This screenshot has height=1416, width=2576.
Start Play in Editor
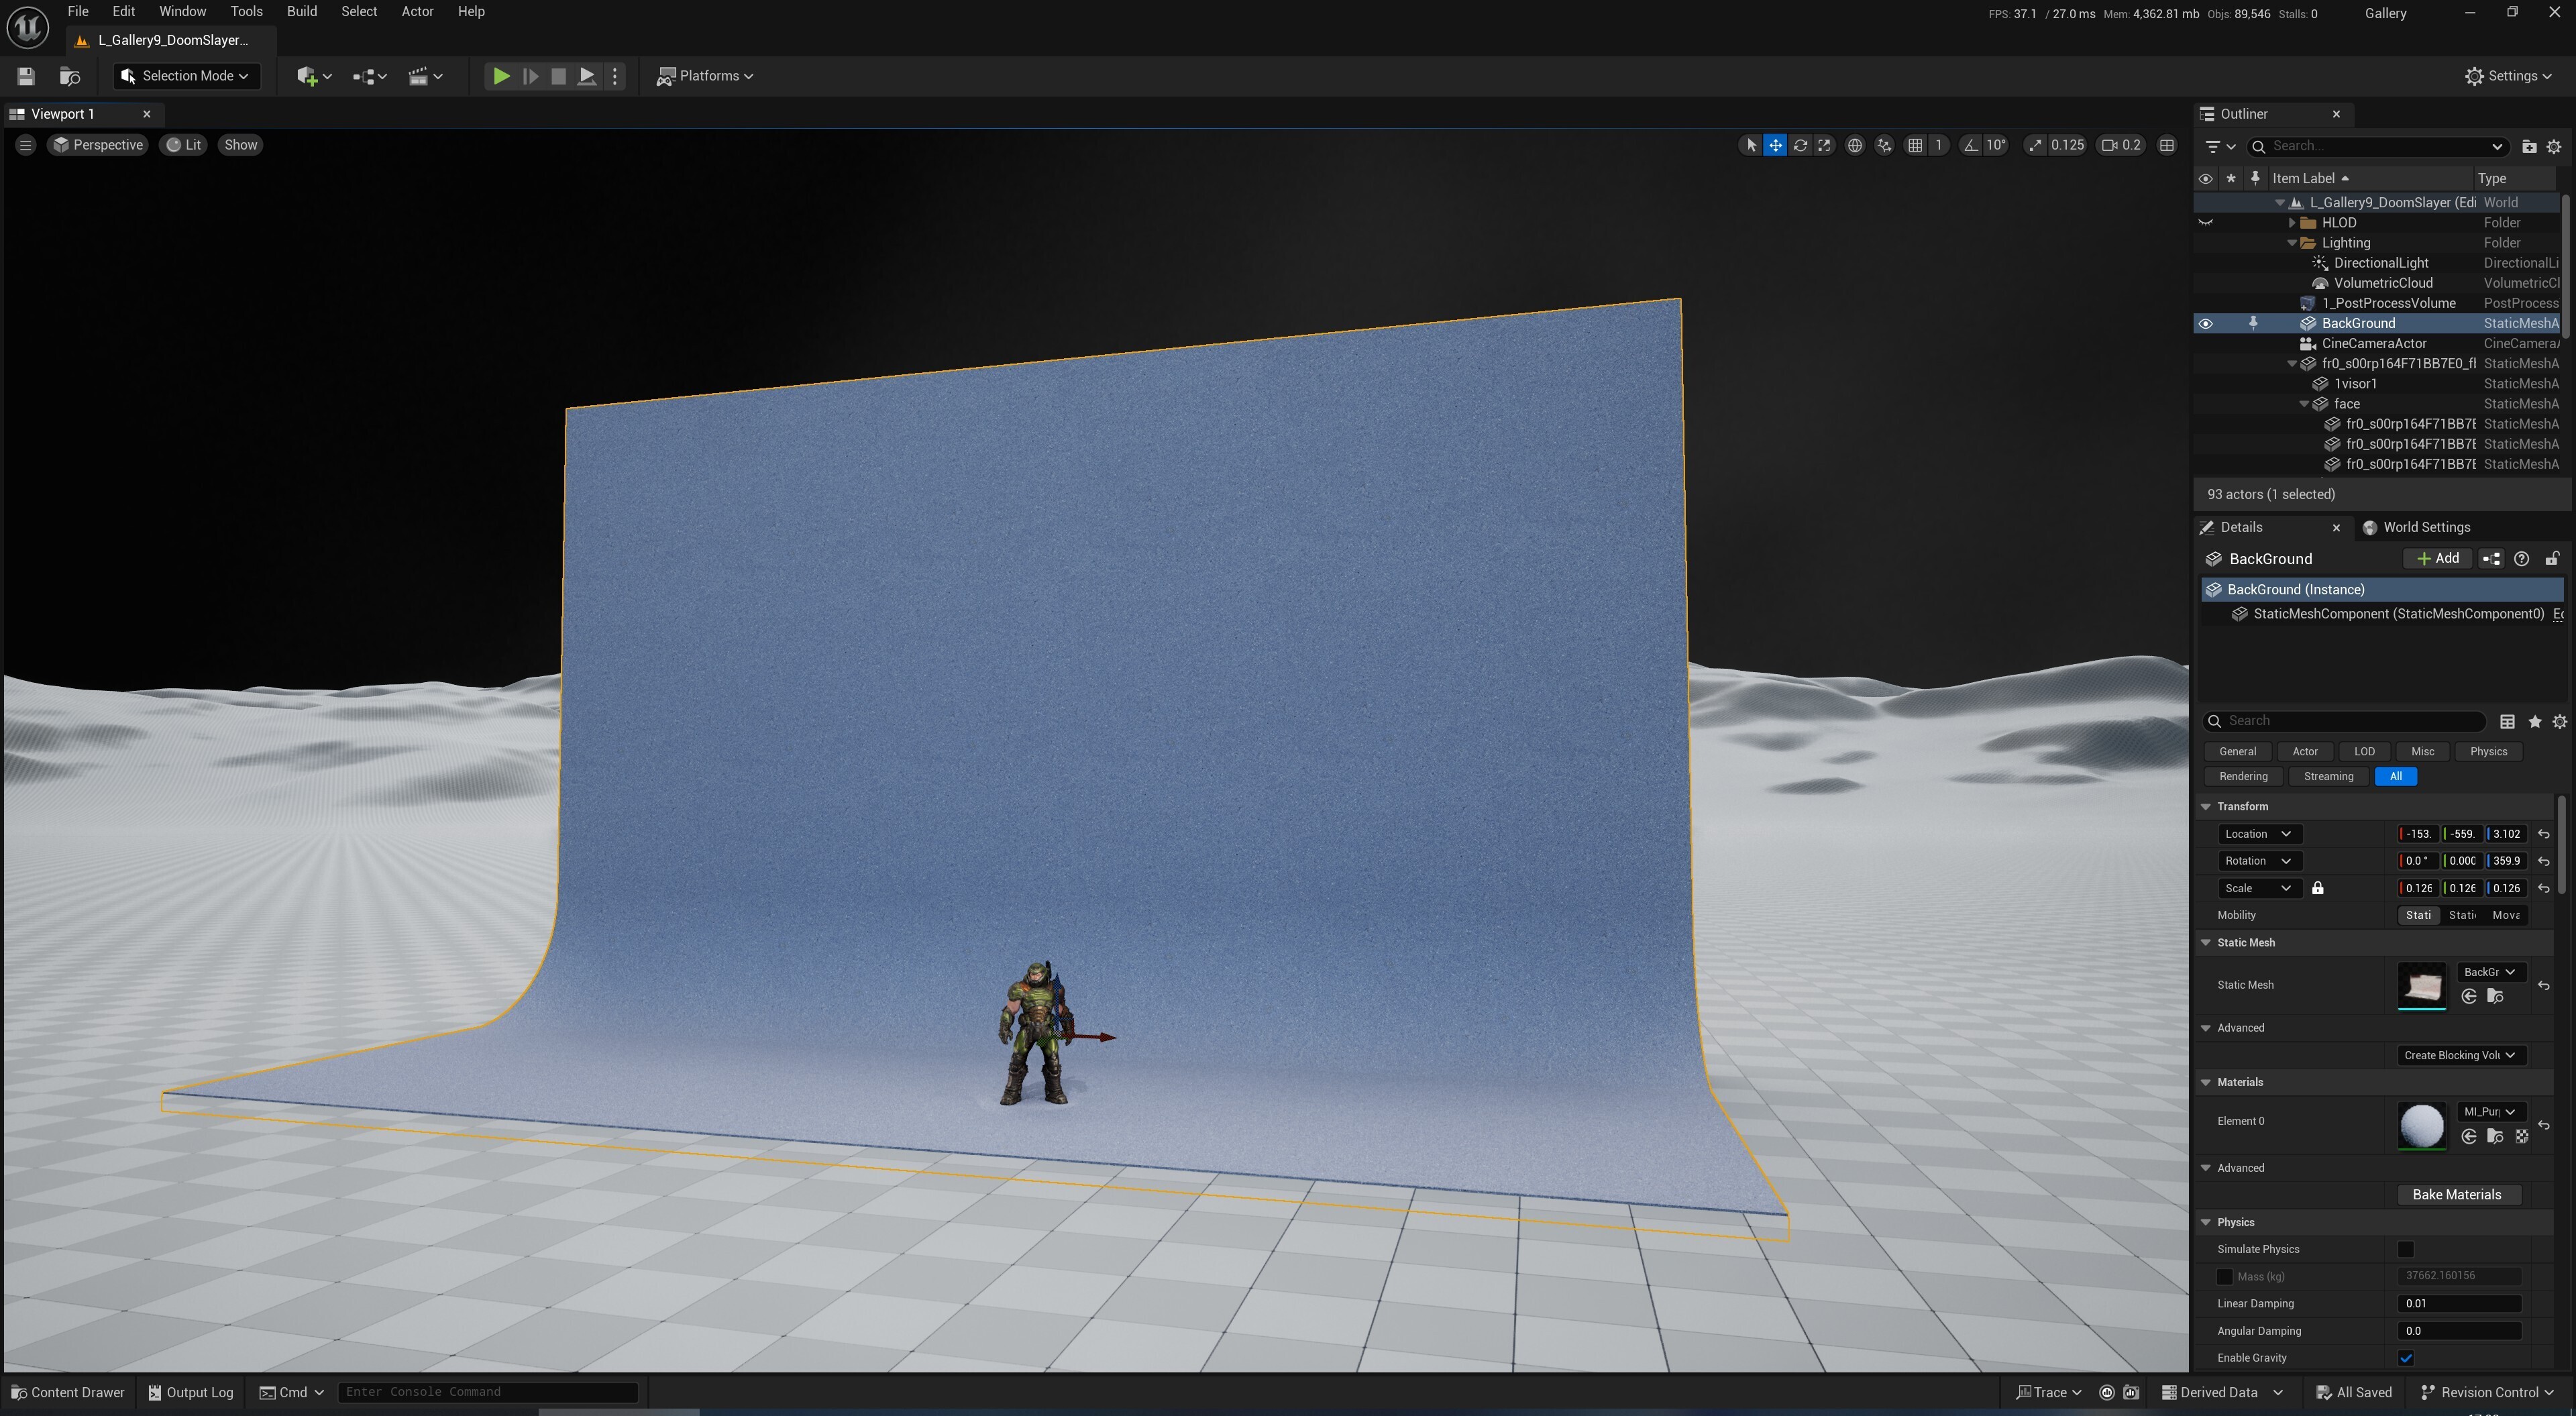(501, 76)
